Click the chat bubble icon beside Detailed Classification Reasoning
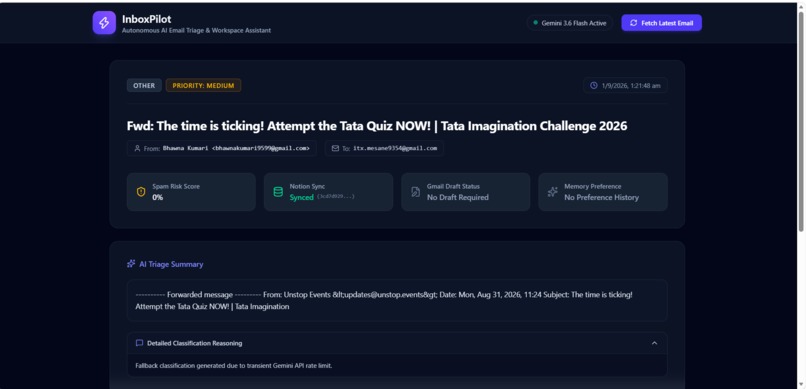Viewport: 806px width, 389px height. click(x=139, y=343)
